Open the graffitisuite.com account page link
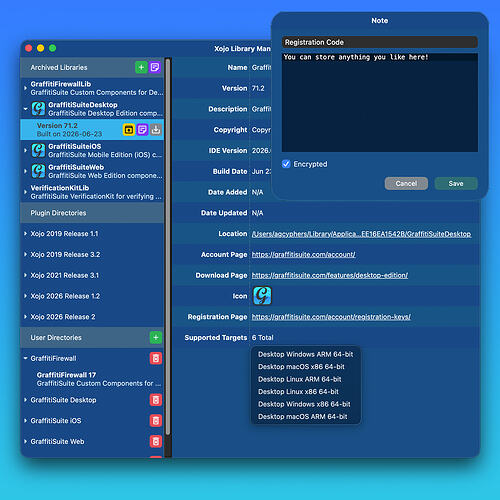 (303, 254)
